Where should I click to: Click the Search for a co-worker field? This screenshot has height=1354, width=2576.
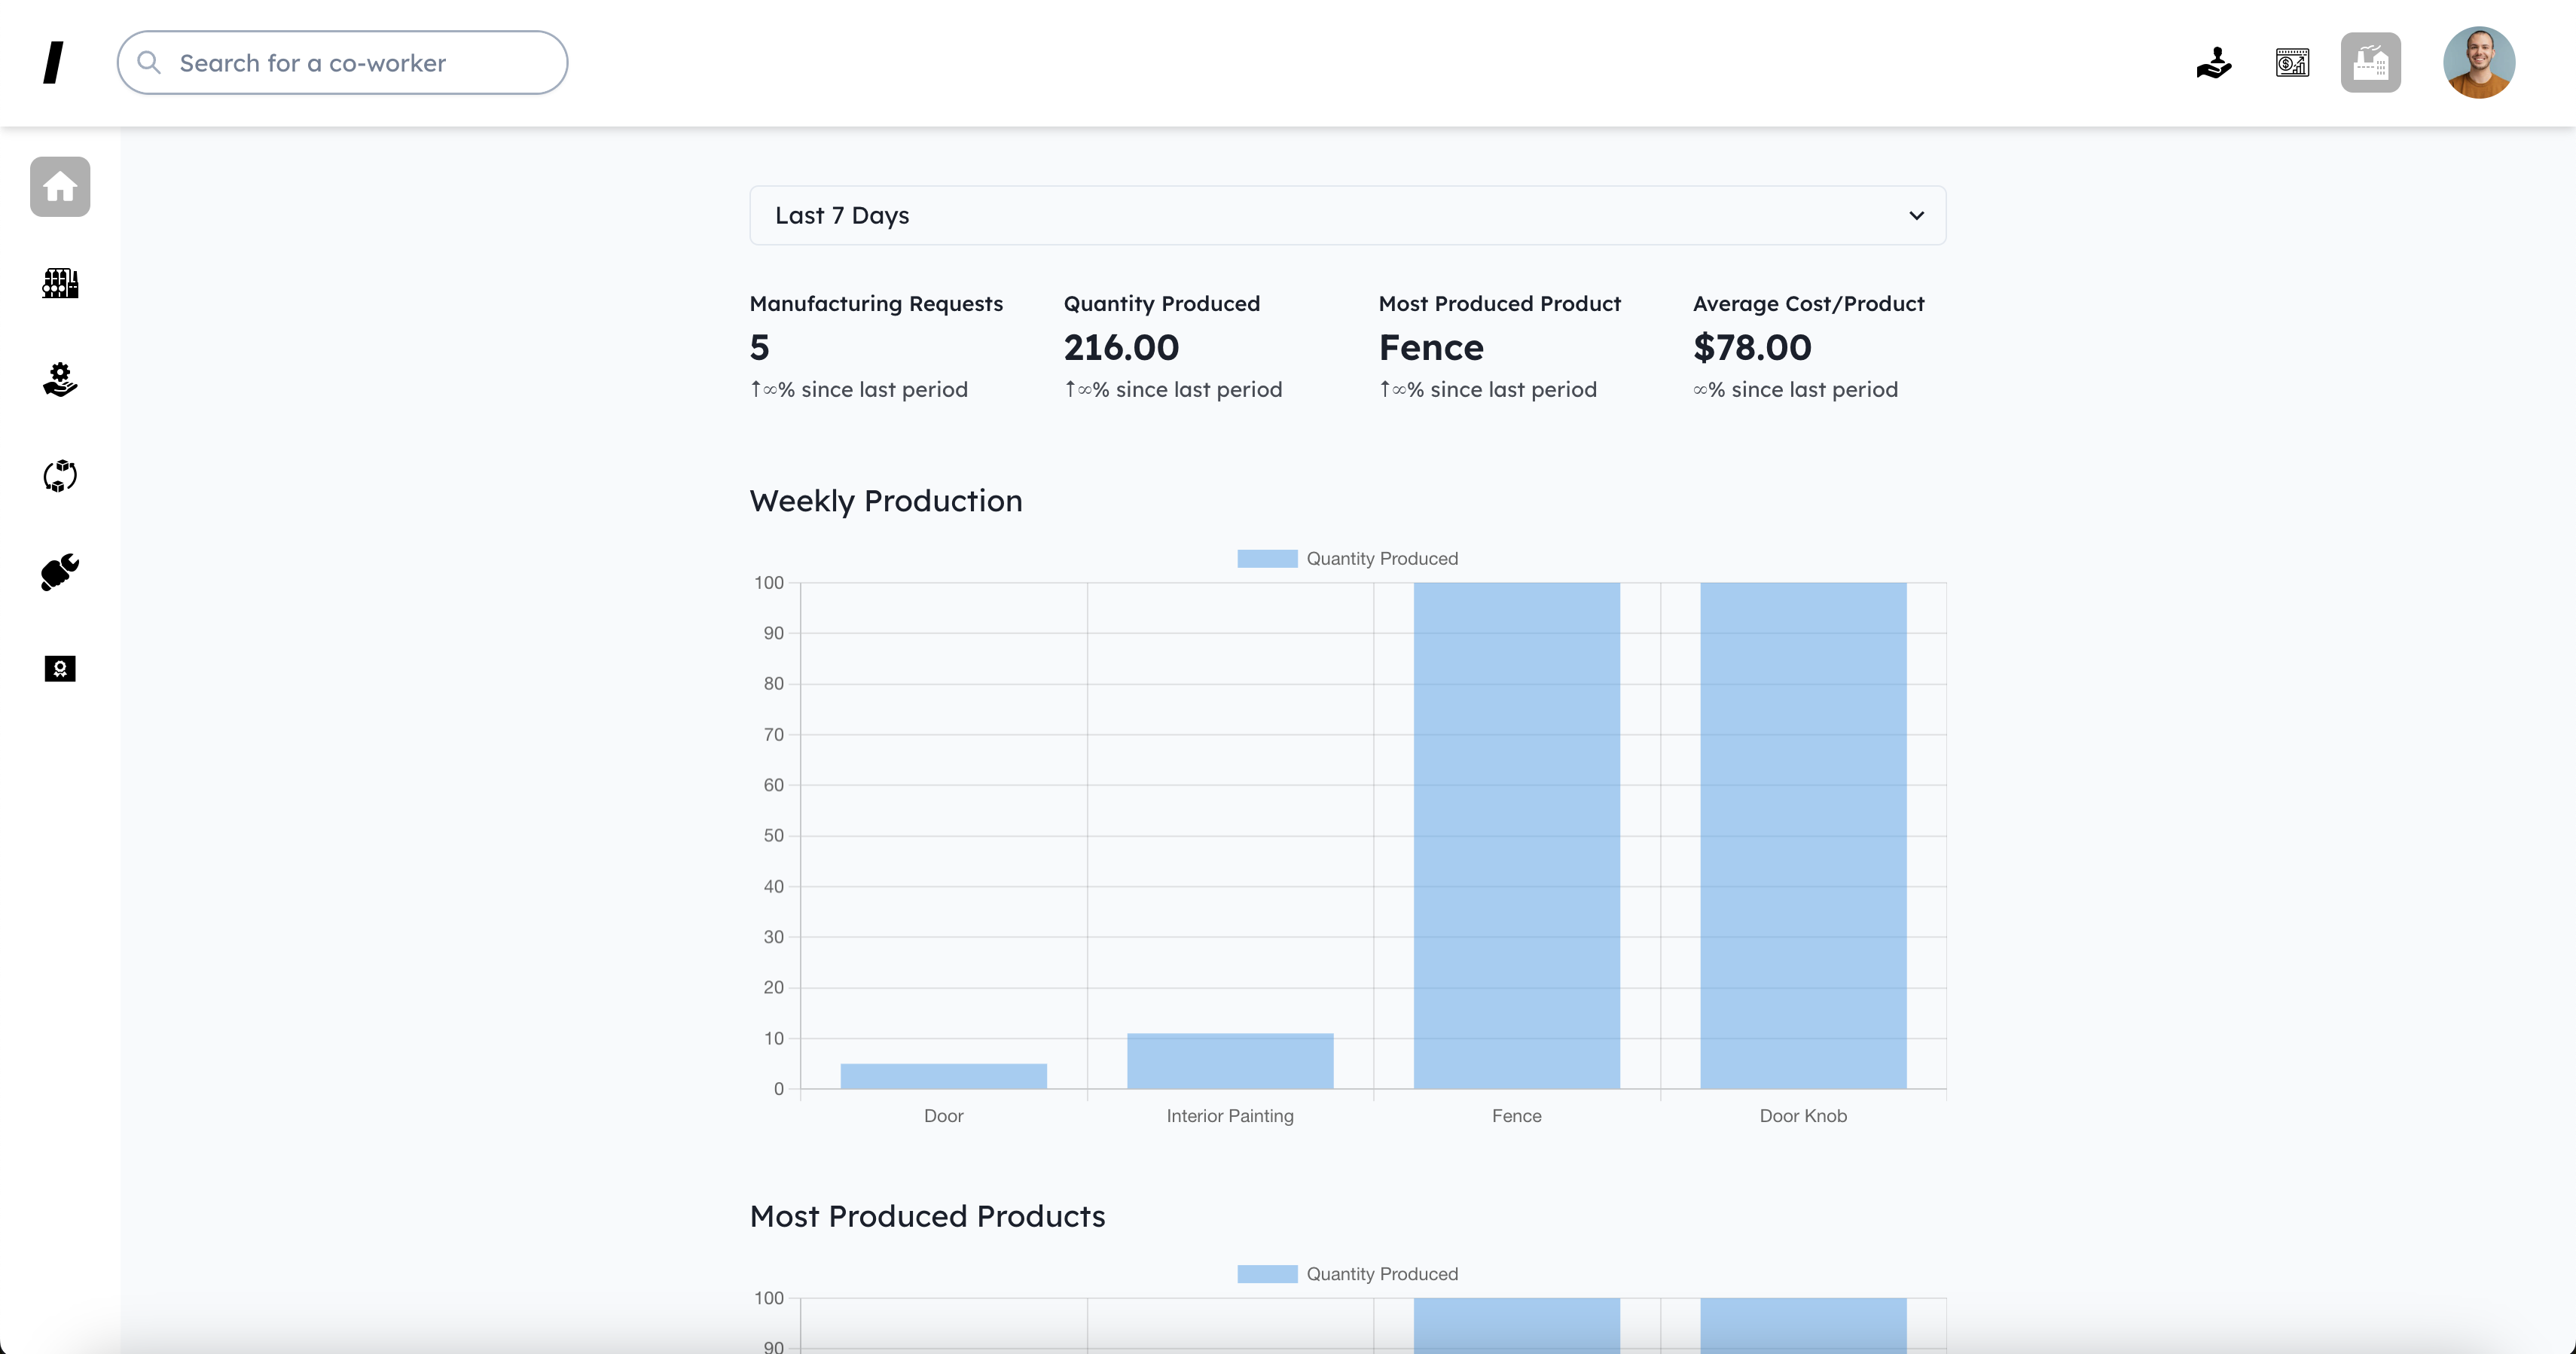point(360,63)
